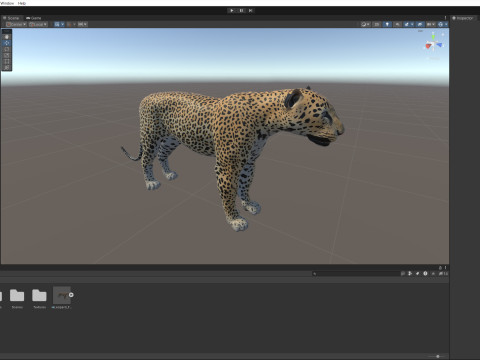The image size is (480, 360).
Task: Toggle the Scene view lock above the gizmo
Action: point(443,34)
